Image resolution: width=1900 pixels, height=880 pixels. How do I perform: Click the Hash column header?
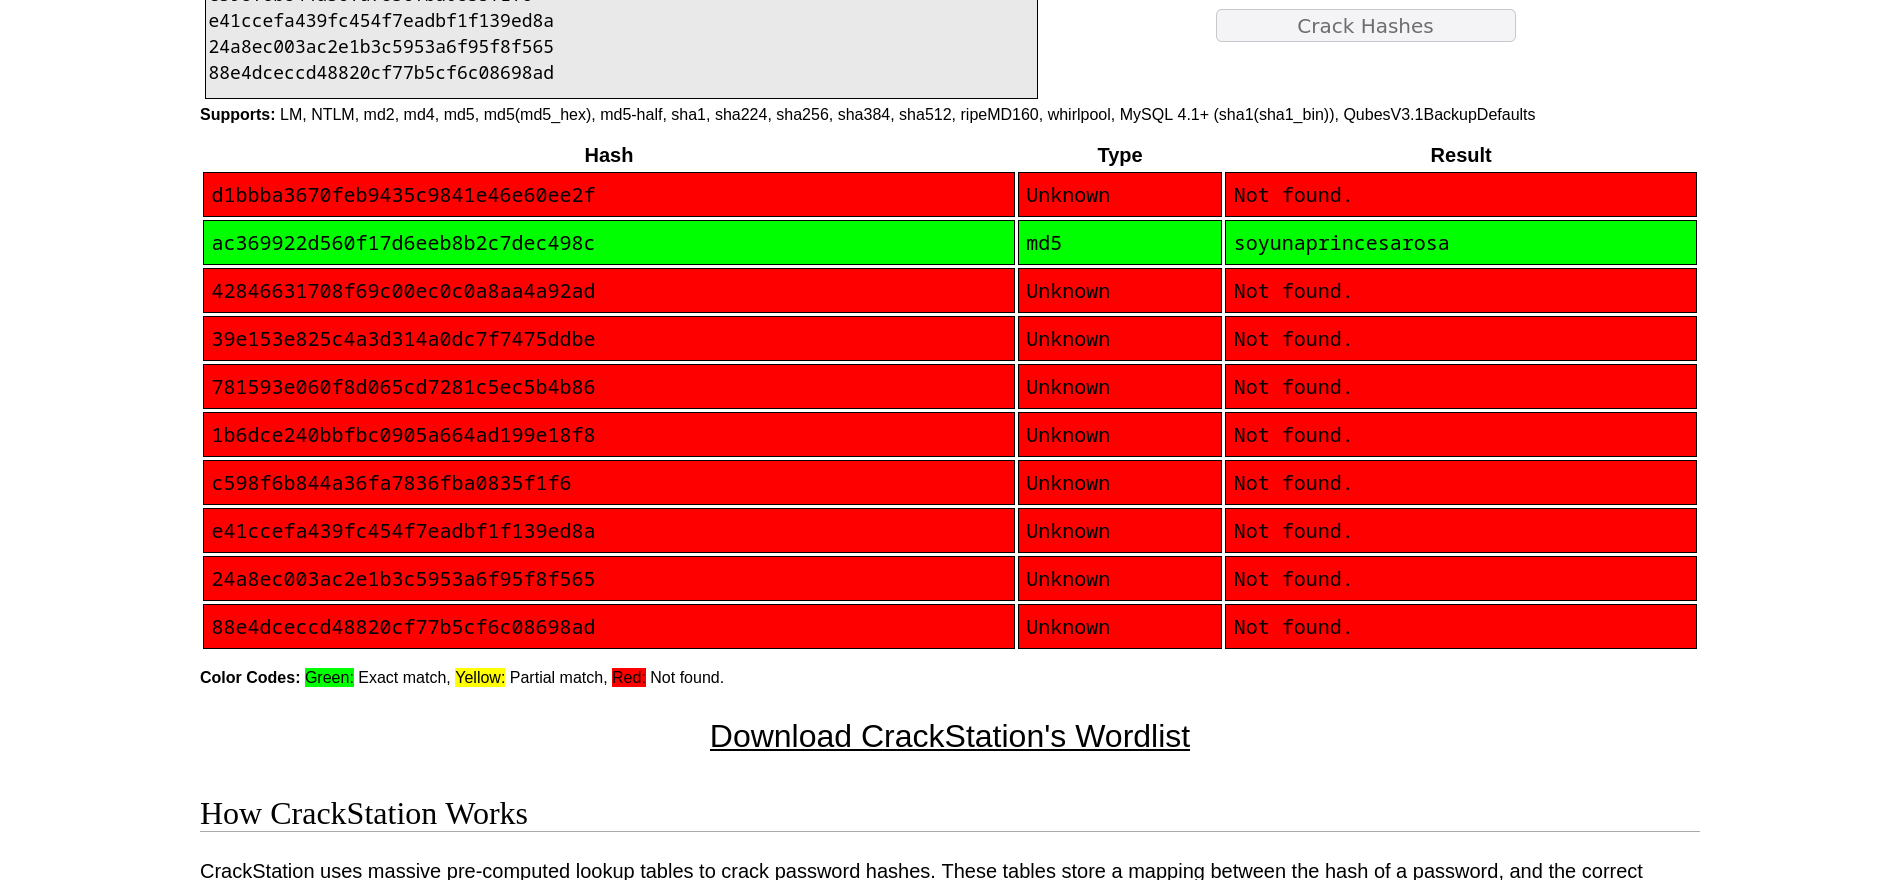pyautogui.click(x=609, y=155)
